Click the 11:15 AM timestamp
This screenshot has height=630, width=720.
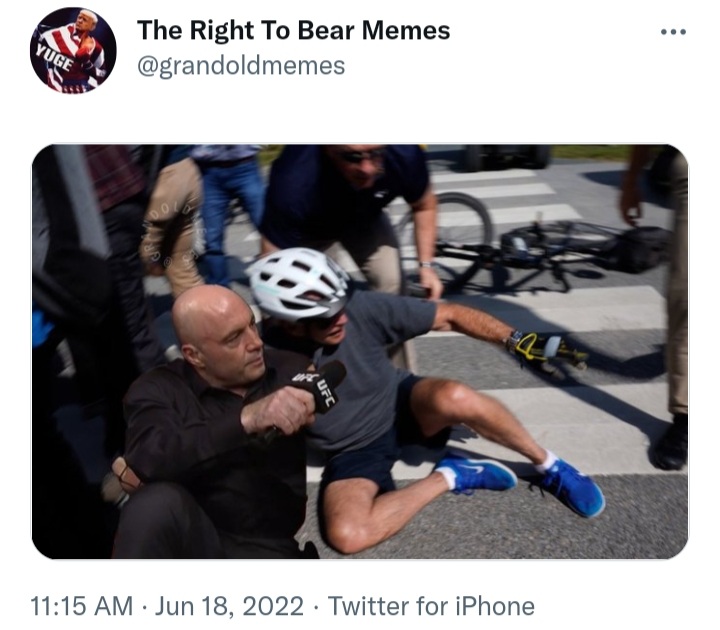[x=81, y=606]
